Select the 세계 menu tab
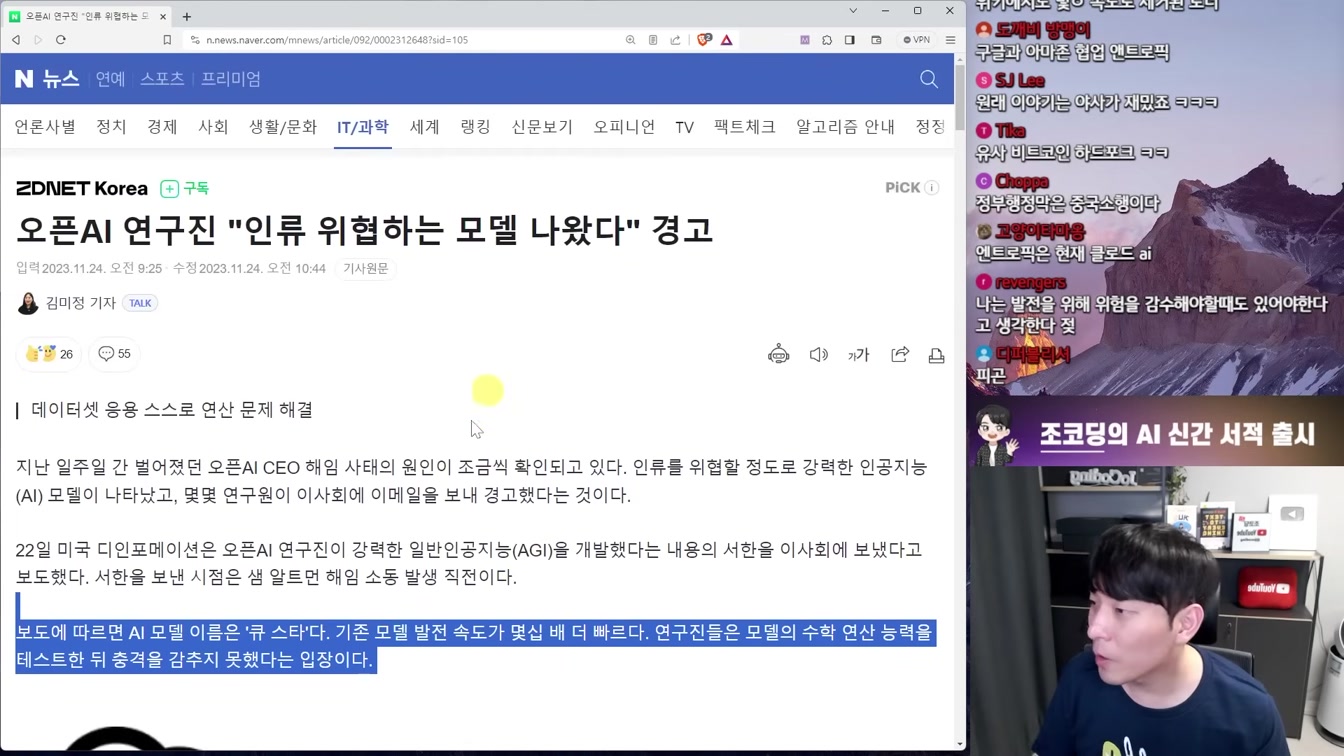The width and height of the screenshot is (1344, 756). [x=425, y=127]
